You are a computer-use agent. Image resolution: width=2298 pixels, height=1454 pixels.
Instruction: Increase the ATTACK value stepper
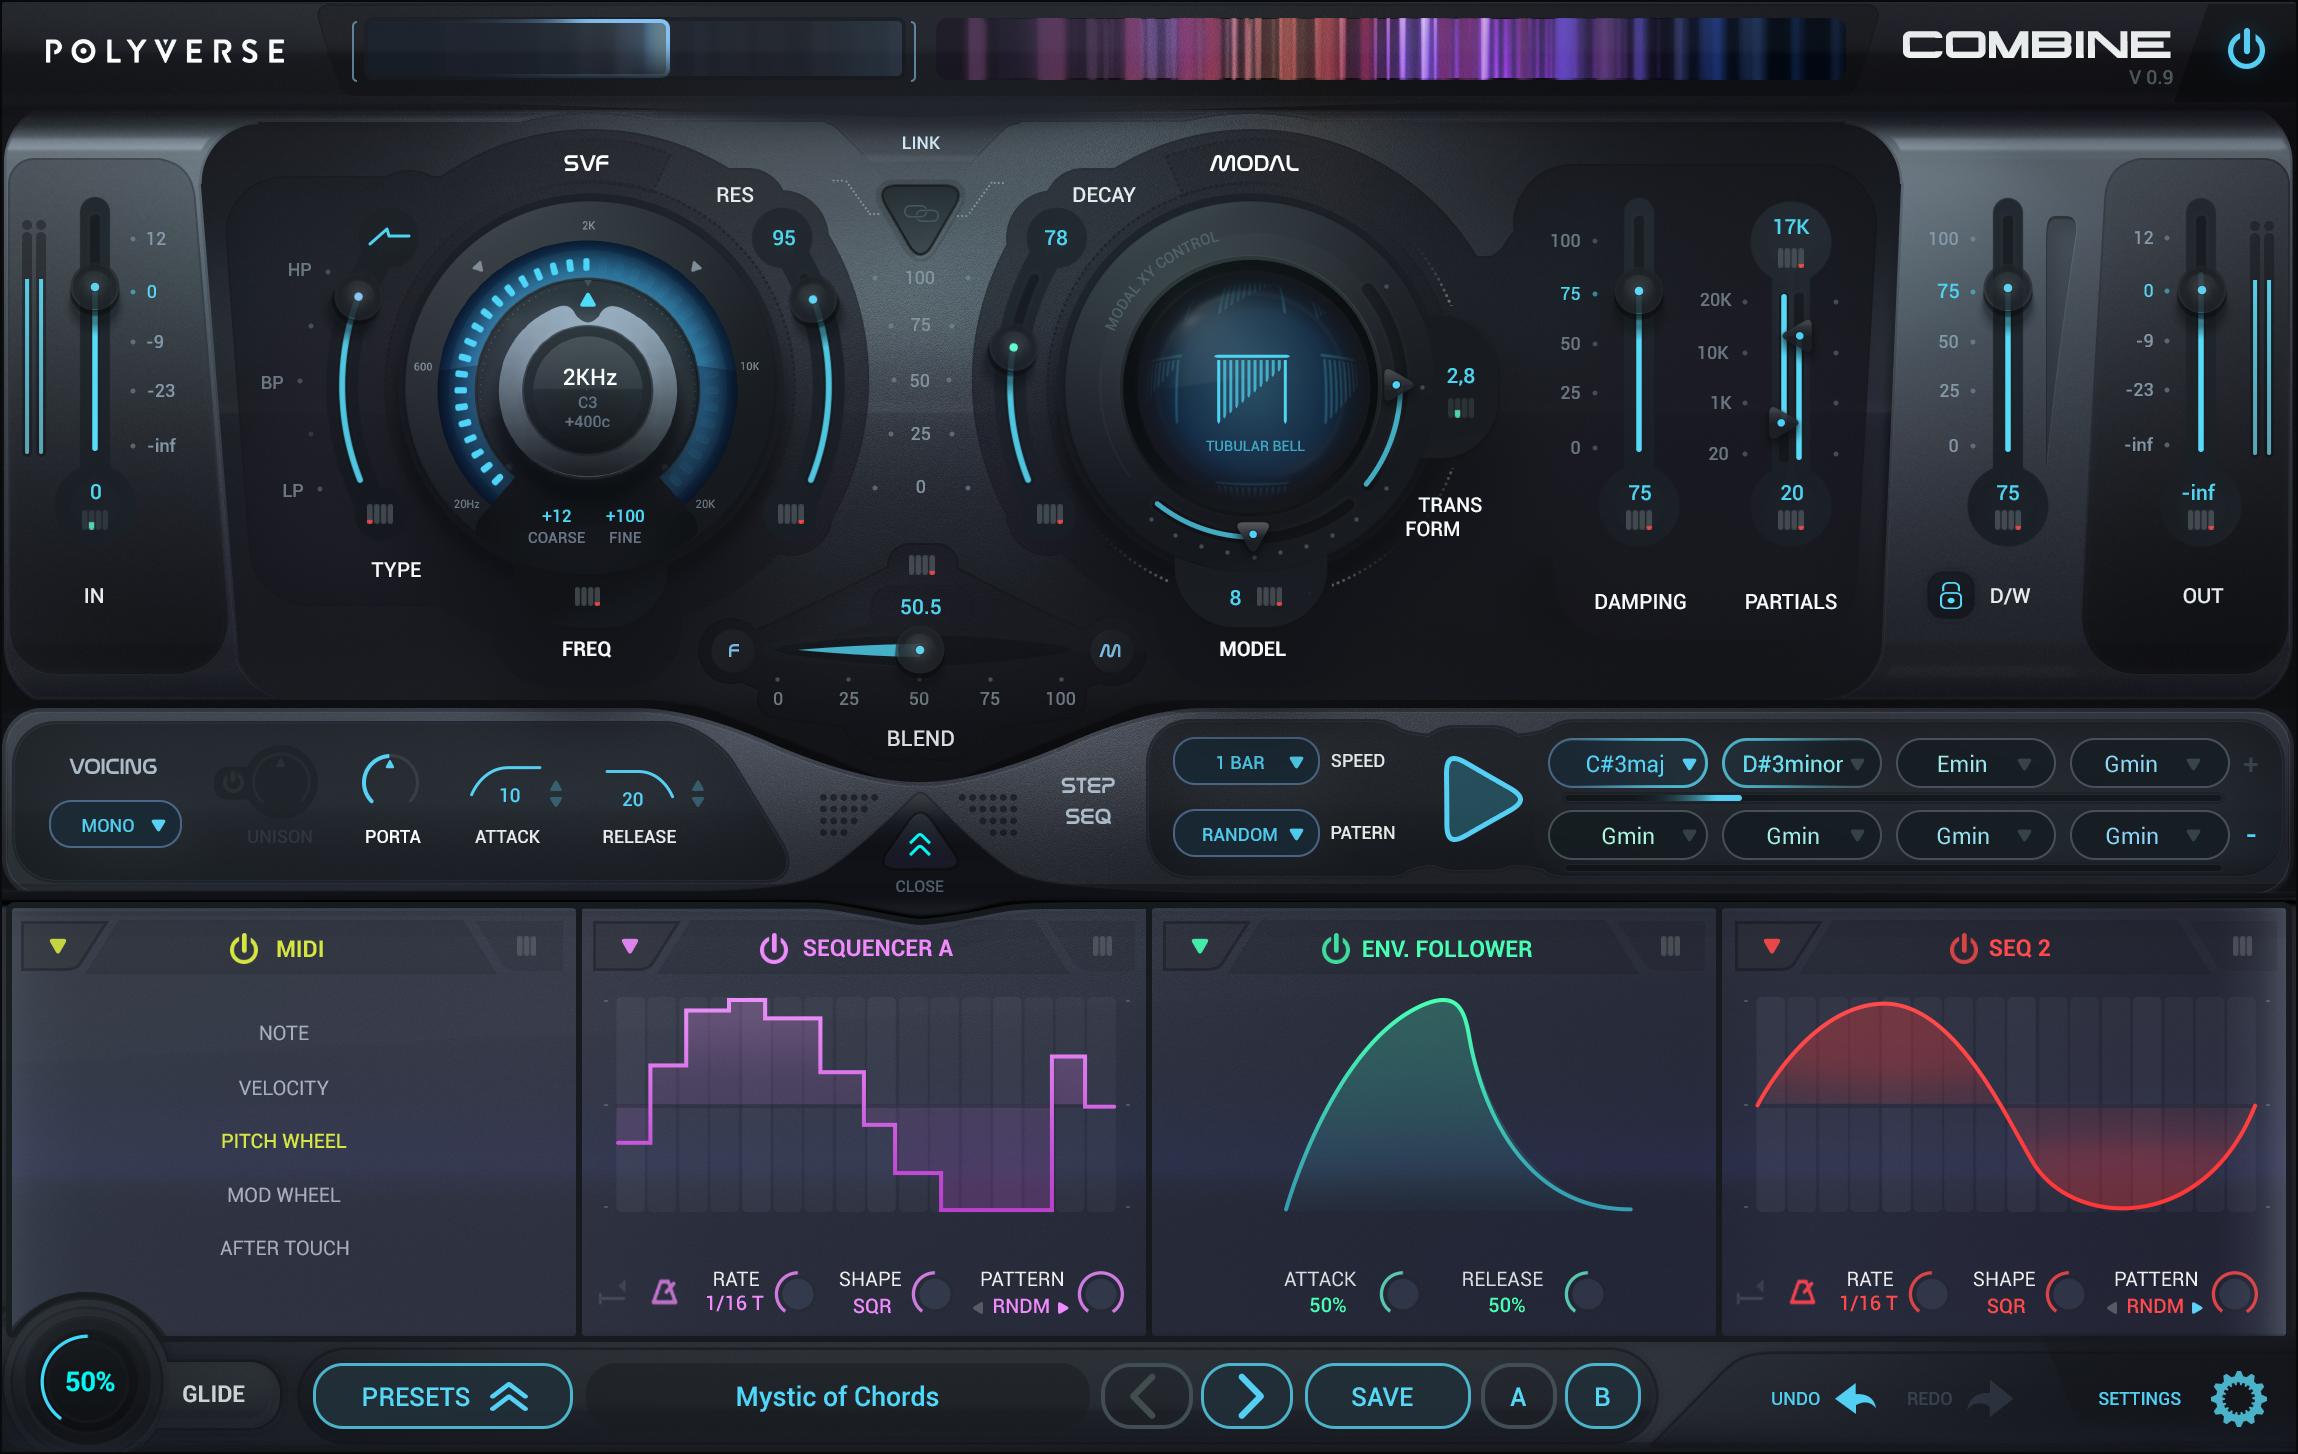(x=556, y=785)
